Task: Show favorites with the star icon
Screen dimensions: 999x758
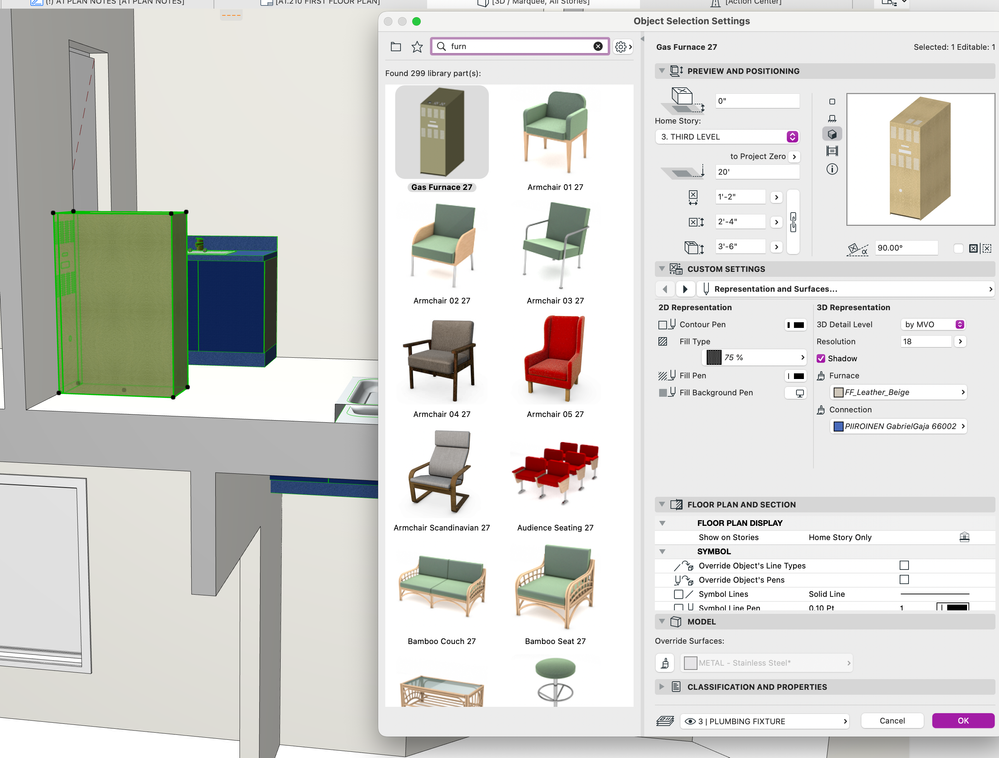Action: coord(417,46)
